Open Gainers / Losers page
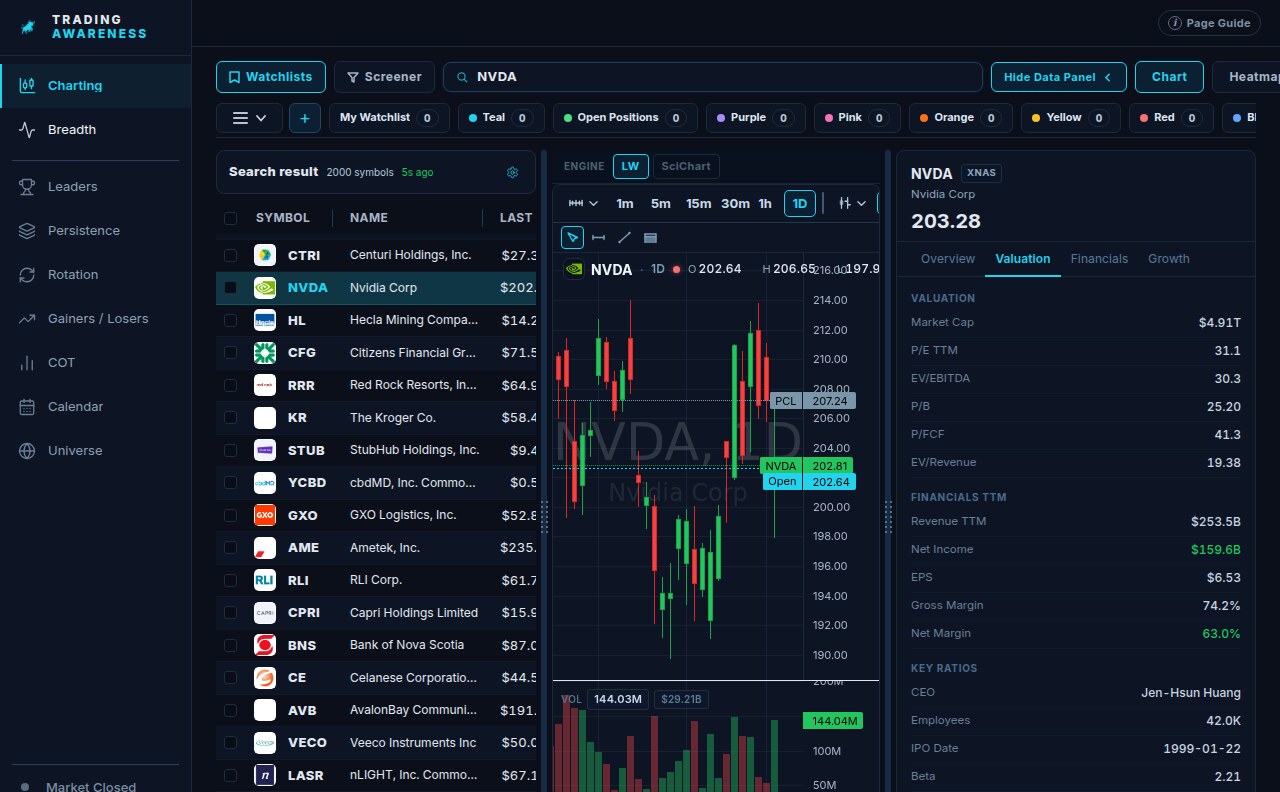This screenshot has width=1280, height=792. click(x=96, y=319)
